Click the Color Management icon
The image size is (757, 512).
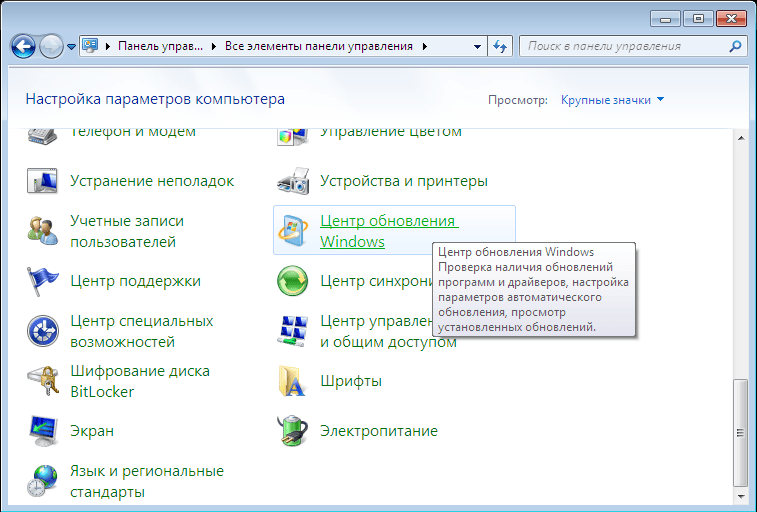(x=293, y=137)
